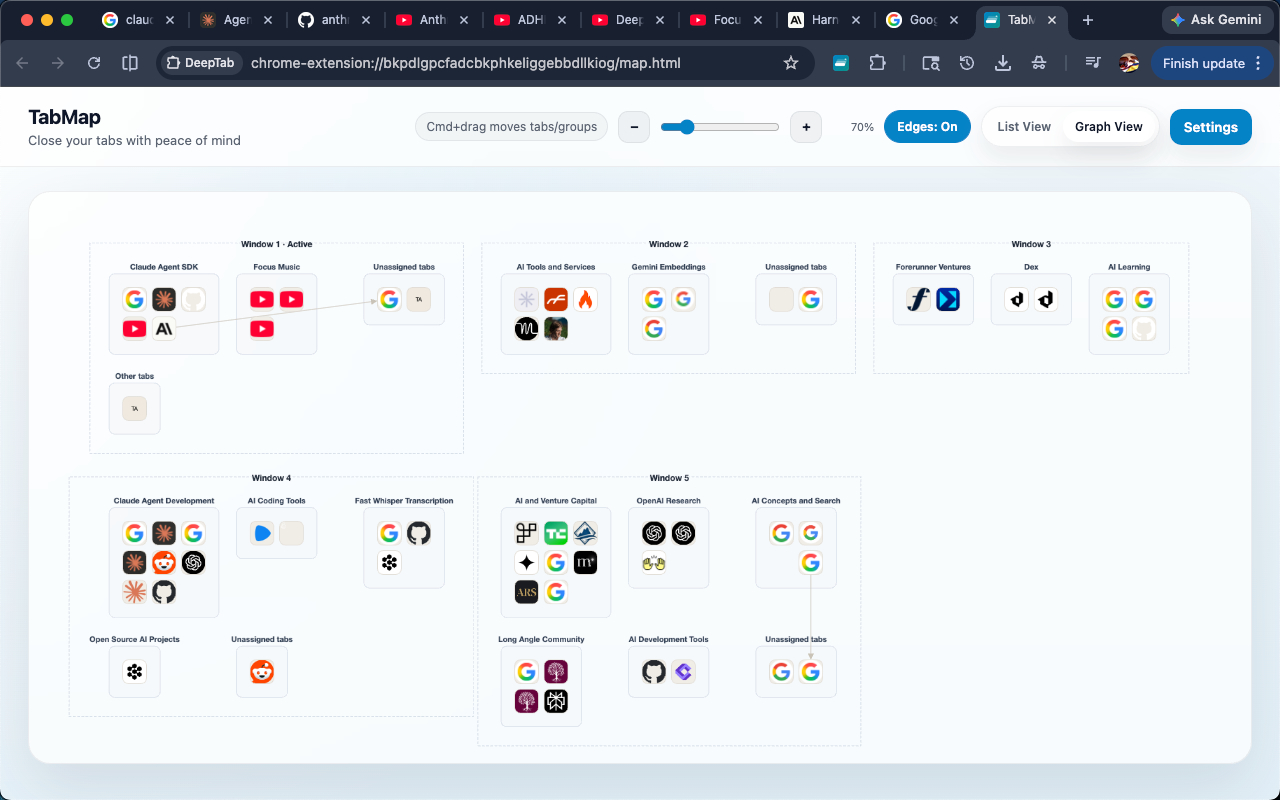Open the cursive f icon in Forerunner Ventures
Screen dimensions: 1280x800
pos(918,299)
